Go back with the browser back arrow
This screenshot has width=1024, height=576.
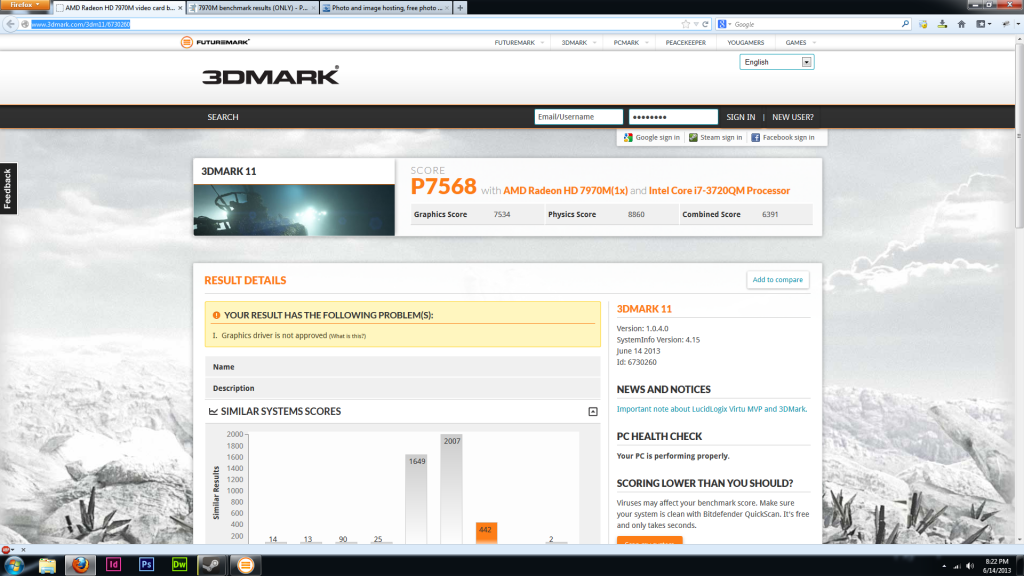10,24
